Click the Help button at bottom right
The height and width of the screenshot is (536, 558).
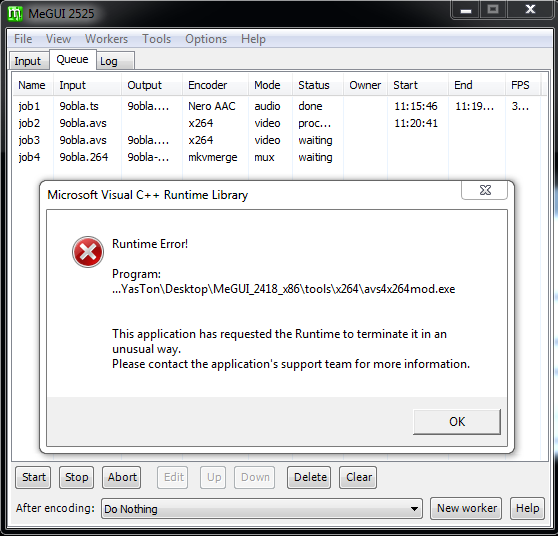point(527,508)
